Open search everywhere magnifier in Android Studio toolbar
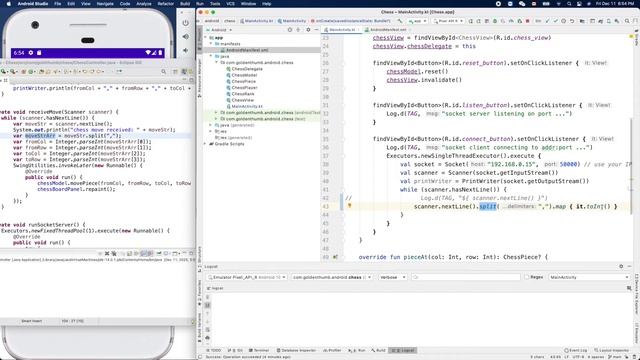Image resolution: width=640 pixels, height=360 pixels. tap(627, 21)
